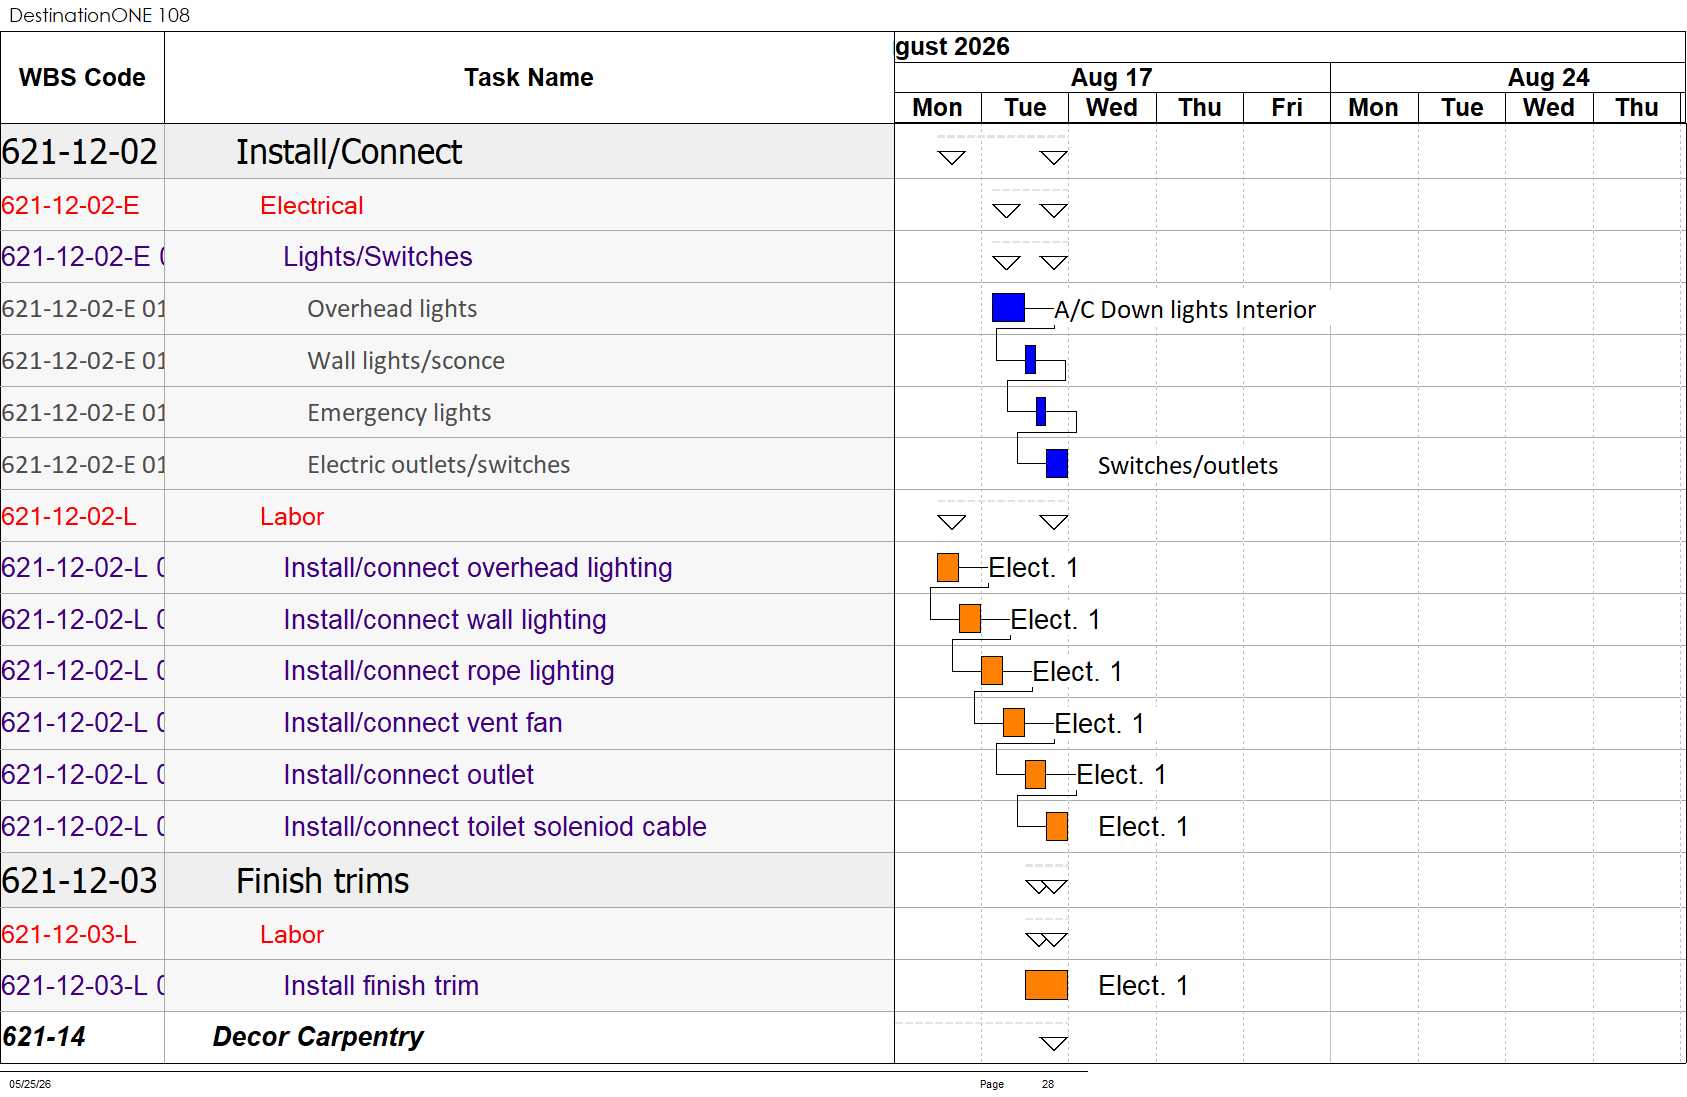Select Install/connect overhead lighting task
This screenshot has width=1687, height=1097.
pyautogui.click(x=478, y=568)
